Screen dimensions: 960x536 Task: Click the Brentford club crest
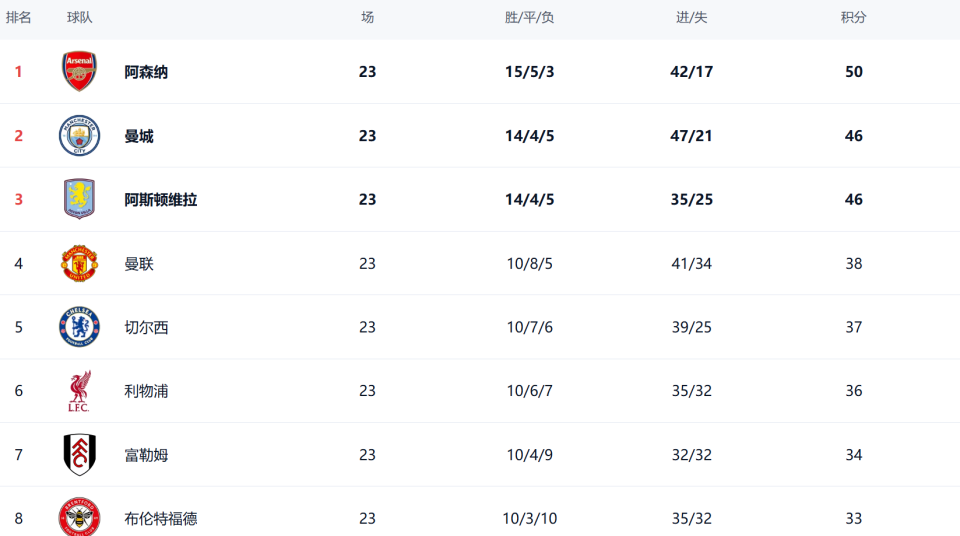[80, 516]
